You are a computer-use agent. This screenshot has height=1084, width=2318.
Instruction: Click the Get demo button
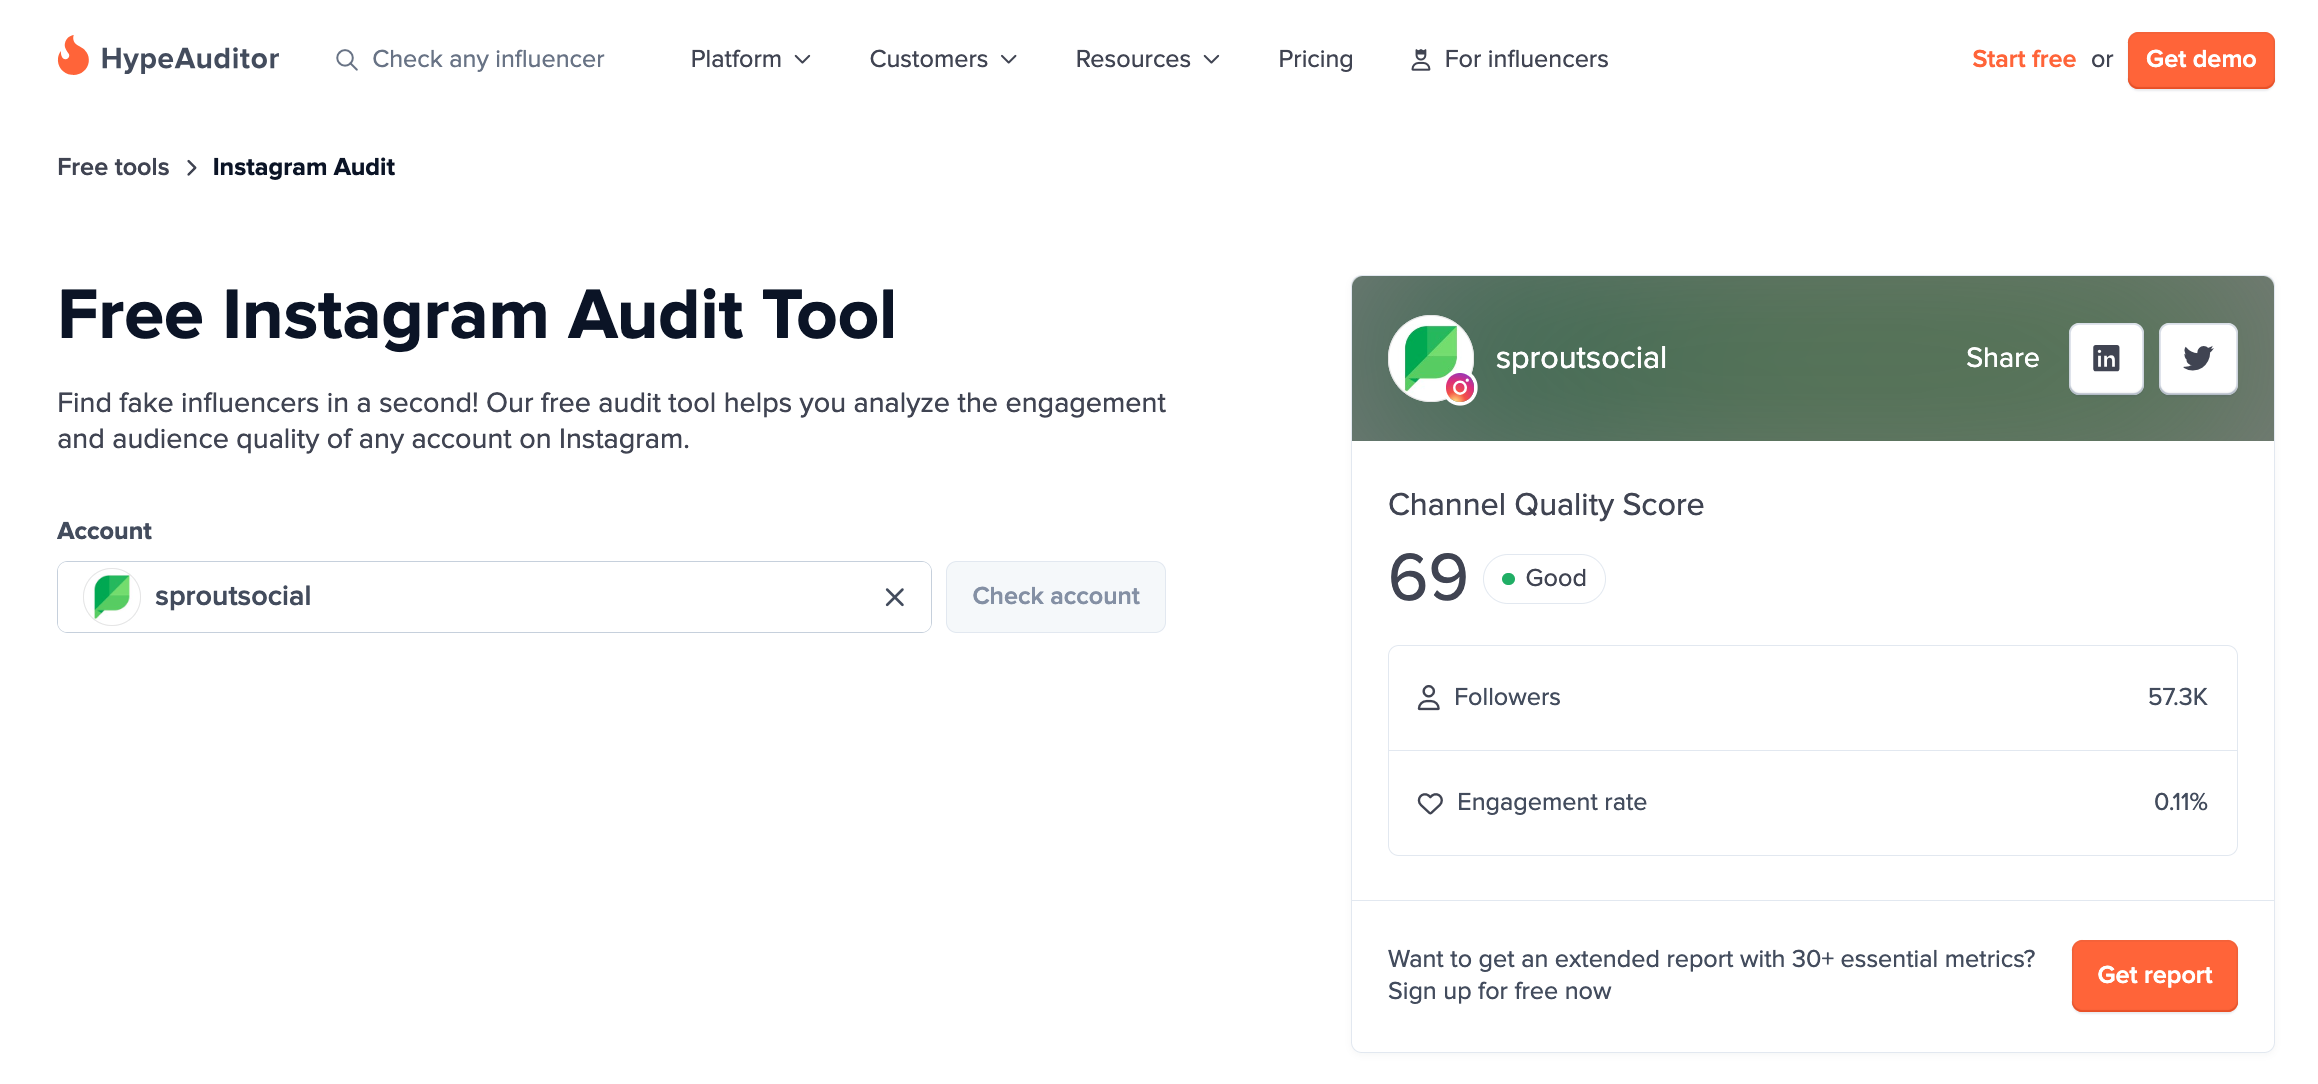point(2201,60)
